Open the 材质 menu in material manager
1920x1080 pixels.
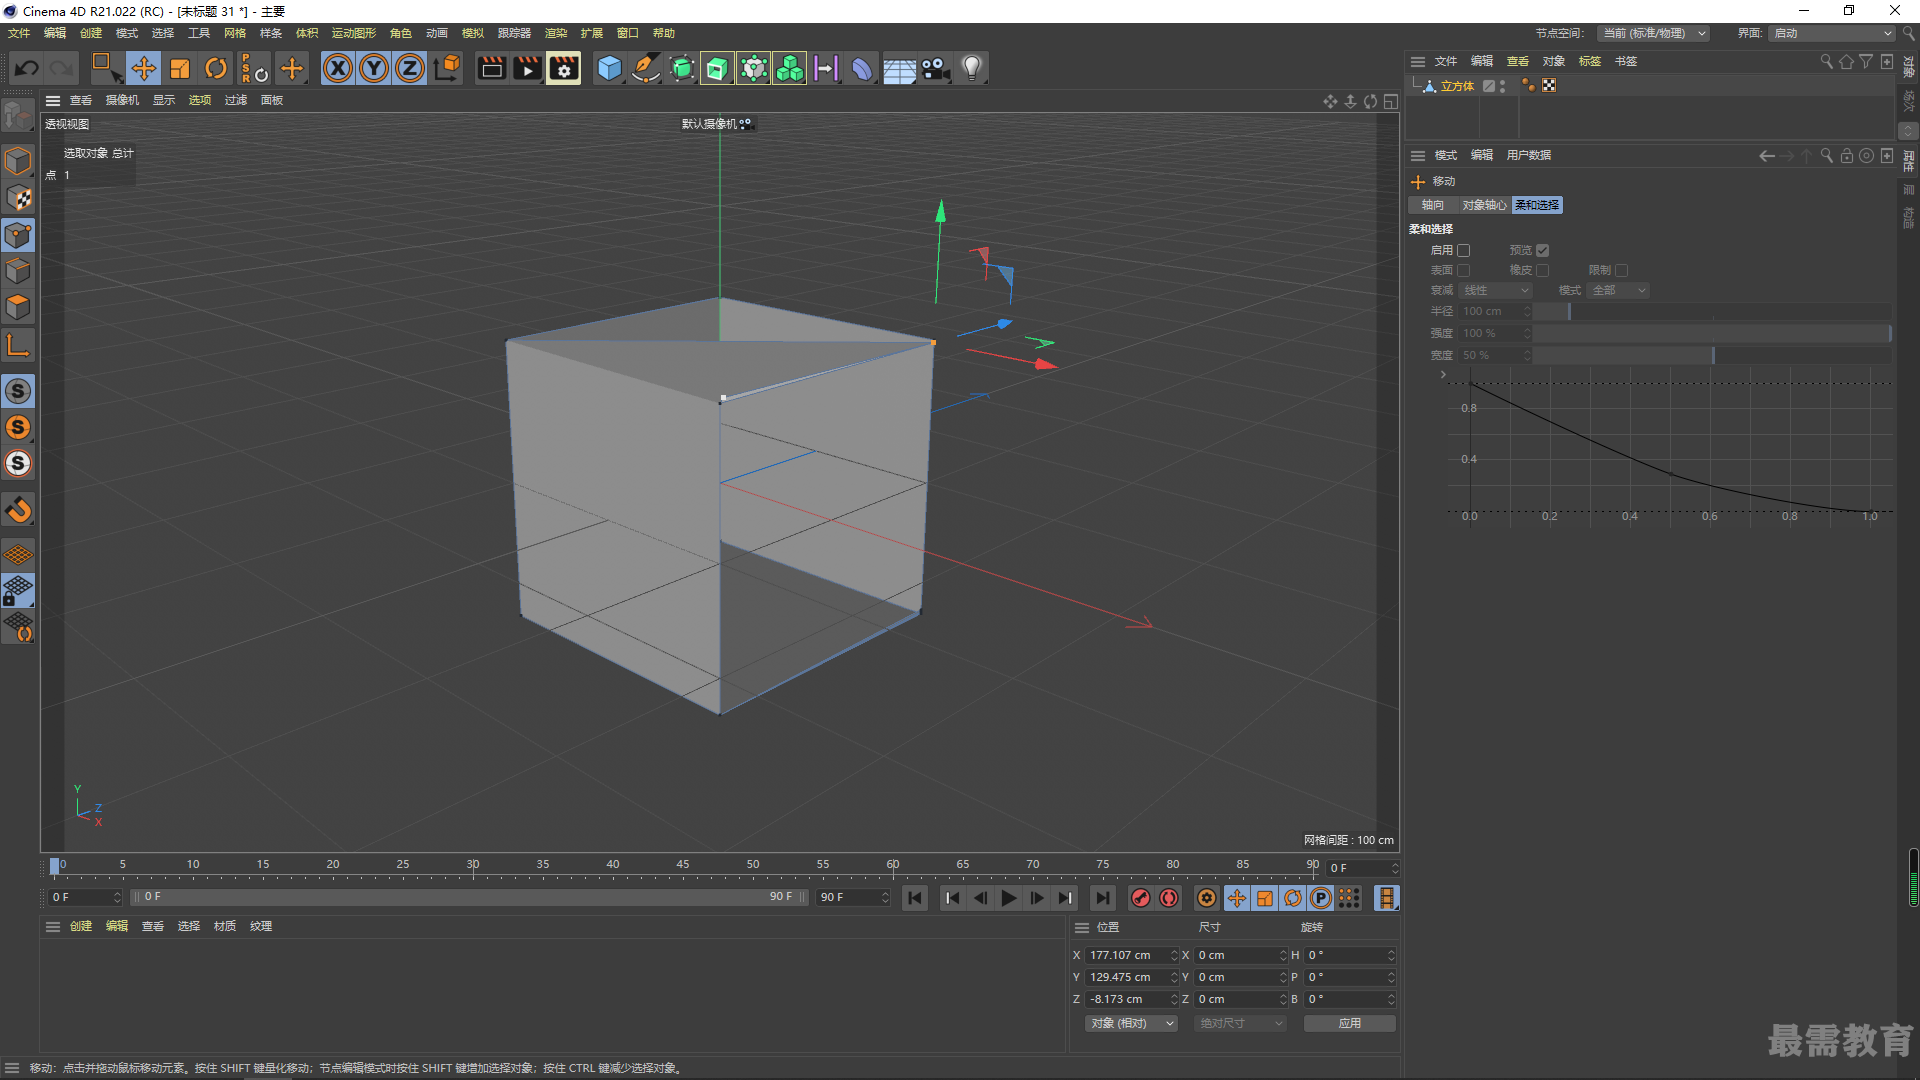coord(225,926)
